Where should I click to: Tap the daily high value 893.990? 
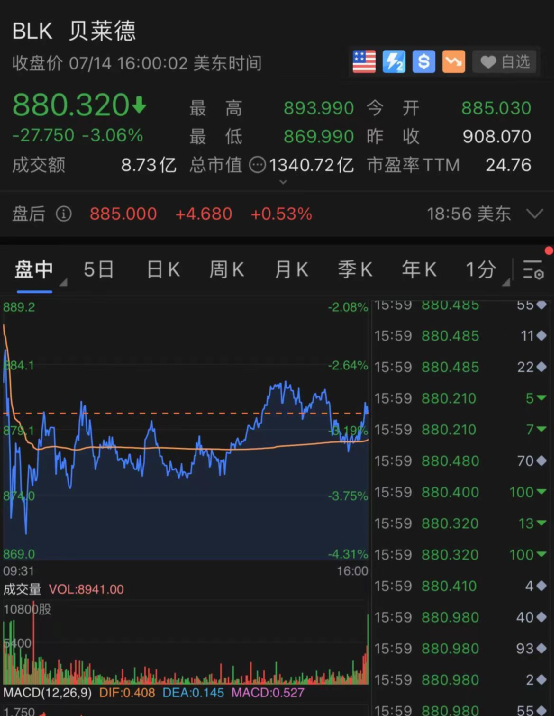click(319, 108)
